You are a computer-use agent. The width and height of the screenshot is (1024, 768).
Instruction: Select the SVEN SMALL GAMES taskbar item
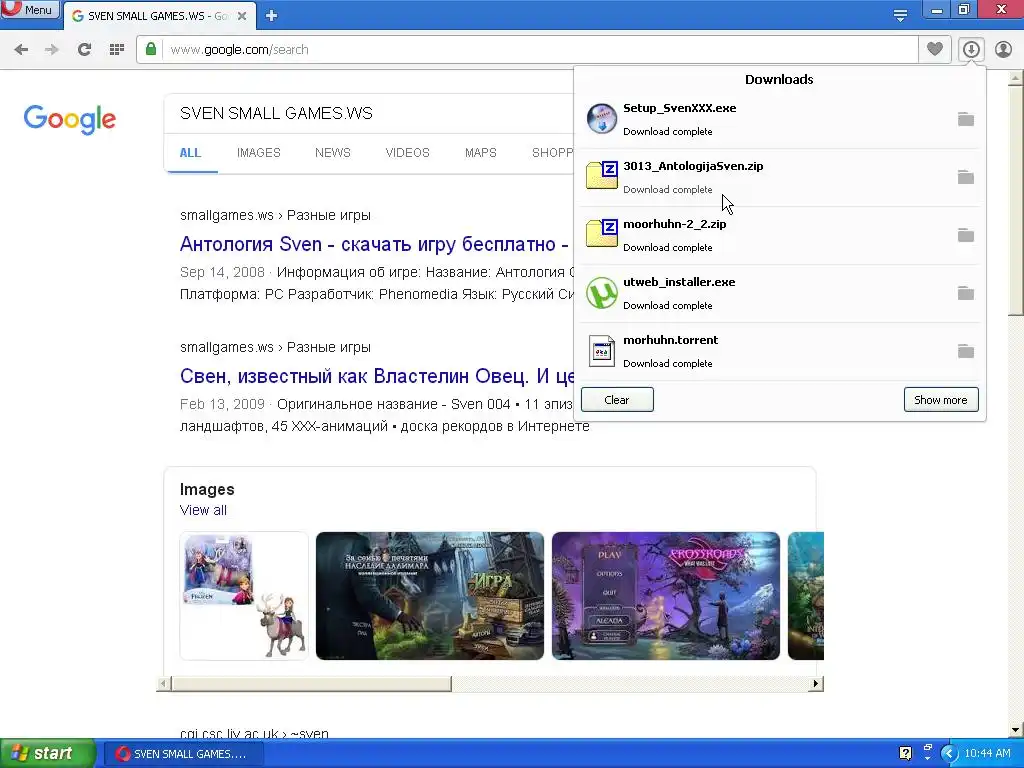click(183, 754)
